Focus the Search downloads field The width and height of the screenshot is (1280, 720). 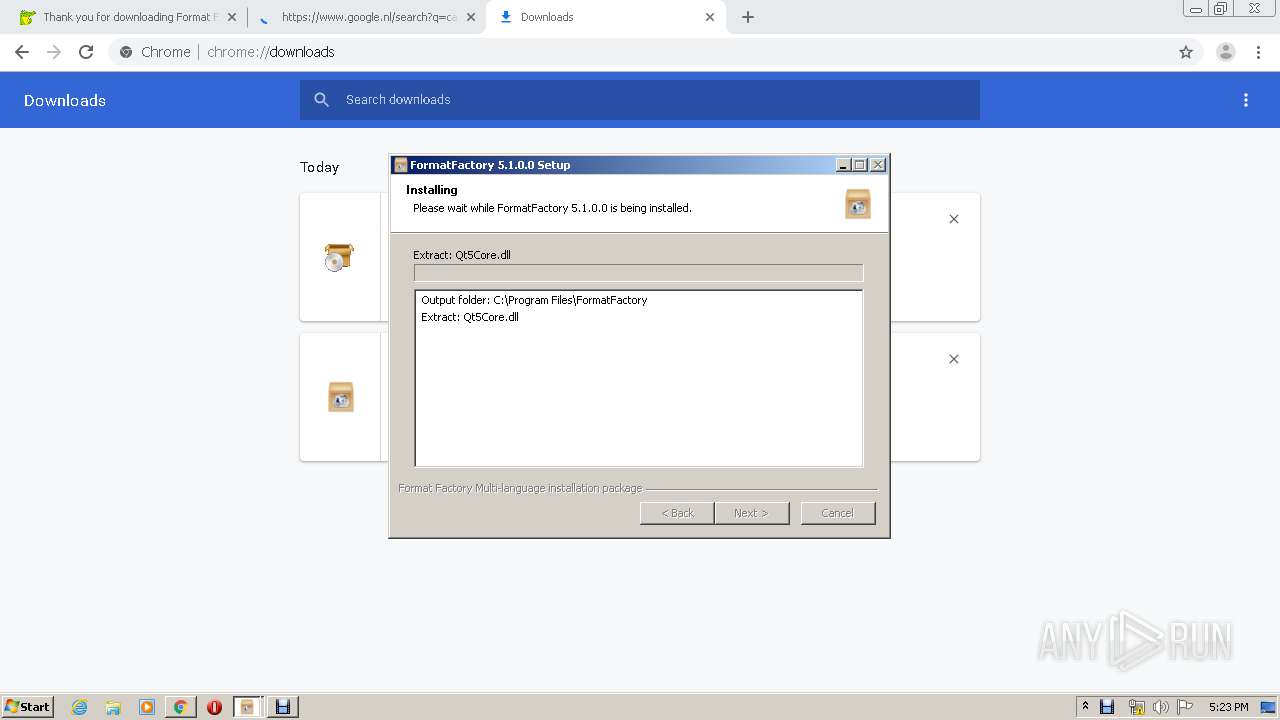pyautogui.click(x=640, y=100)
